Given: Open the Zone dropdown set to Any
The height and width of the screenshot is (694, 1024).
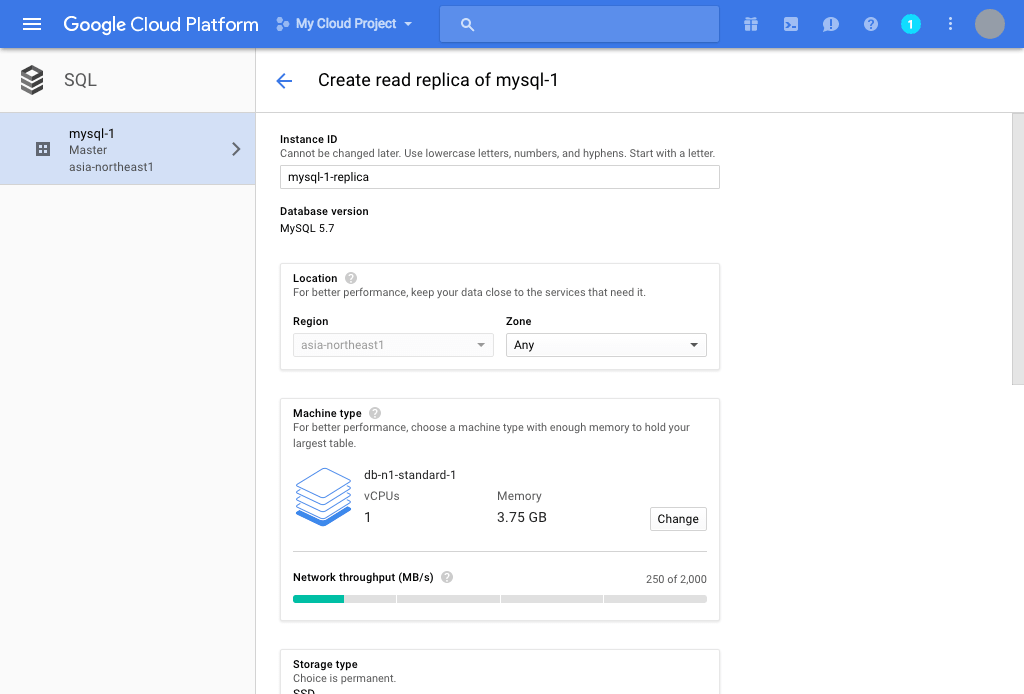Looking at the screenshot, I should click(606, 345).
